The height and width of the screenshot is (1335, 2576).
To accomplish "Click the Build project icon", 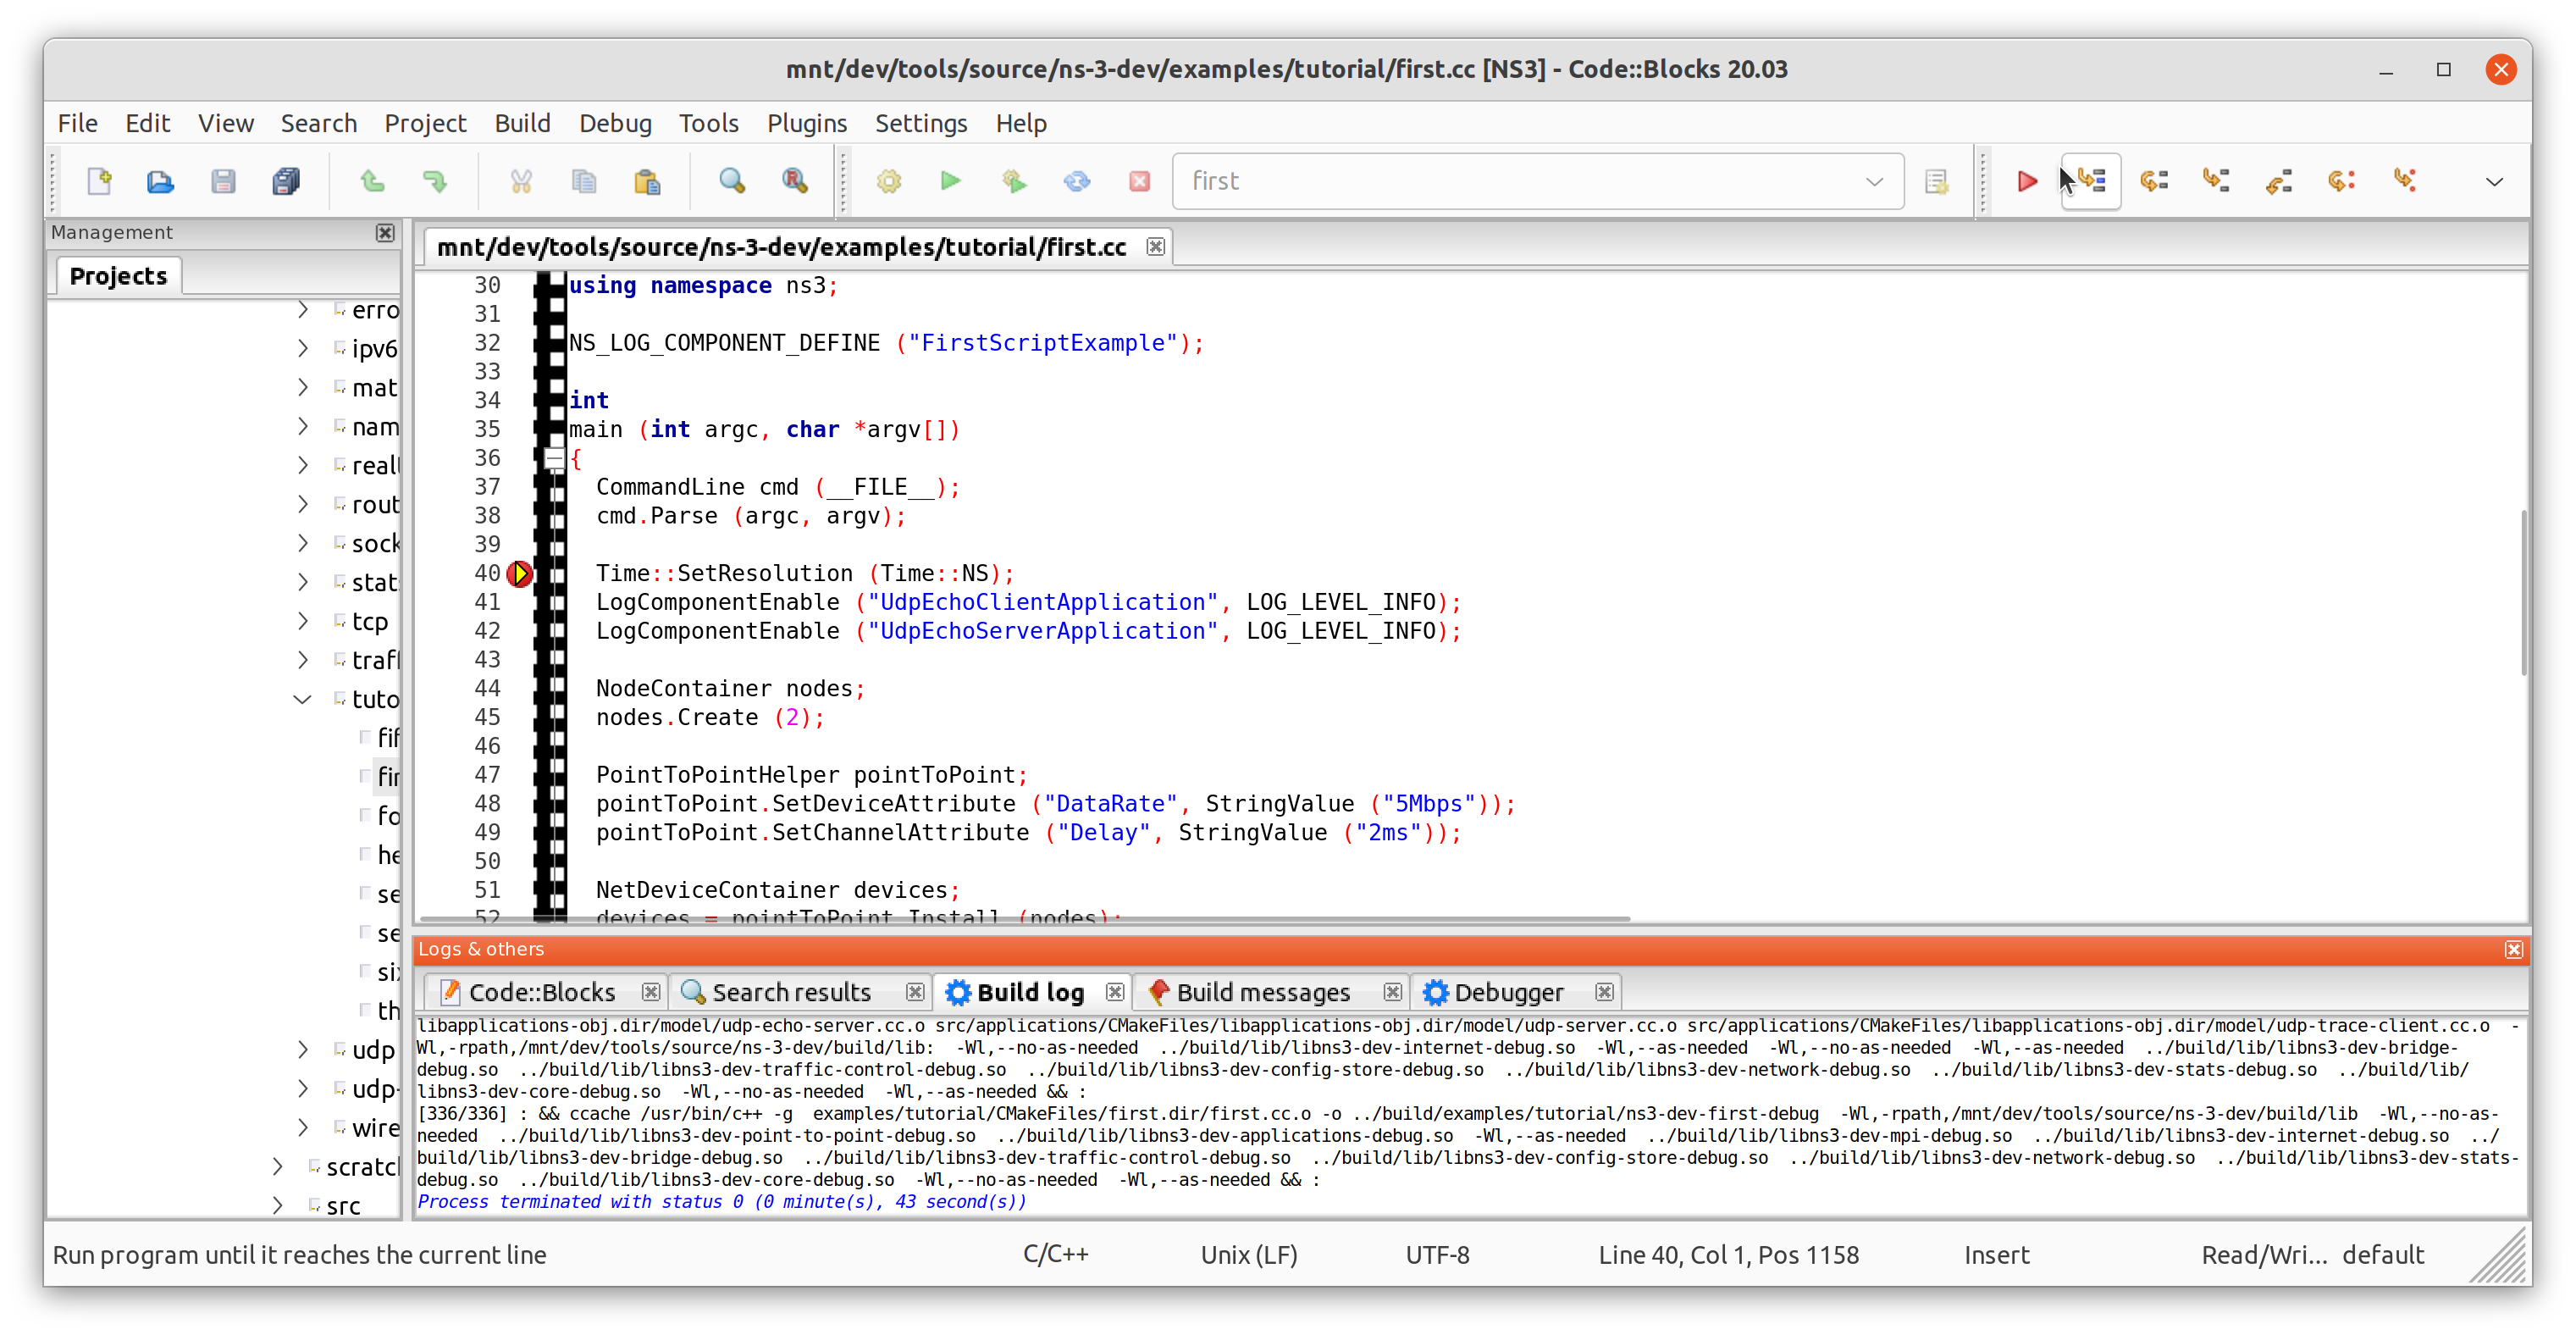I will click(888, 180).
